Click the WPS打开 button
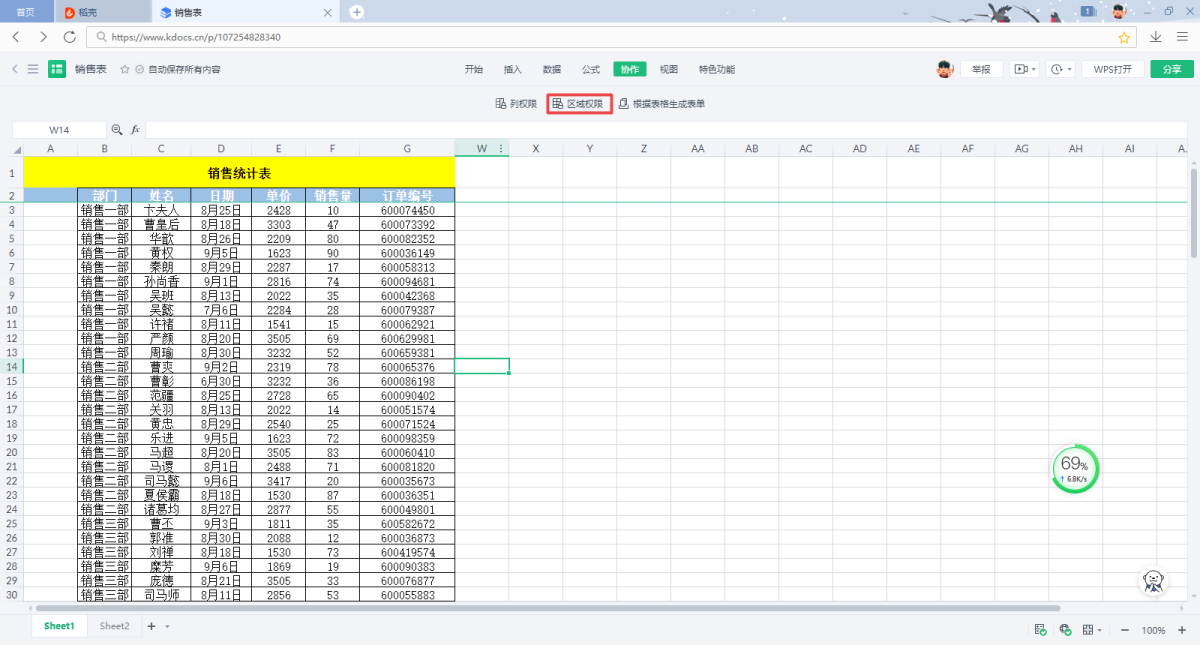 click(1112, 70)
